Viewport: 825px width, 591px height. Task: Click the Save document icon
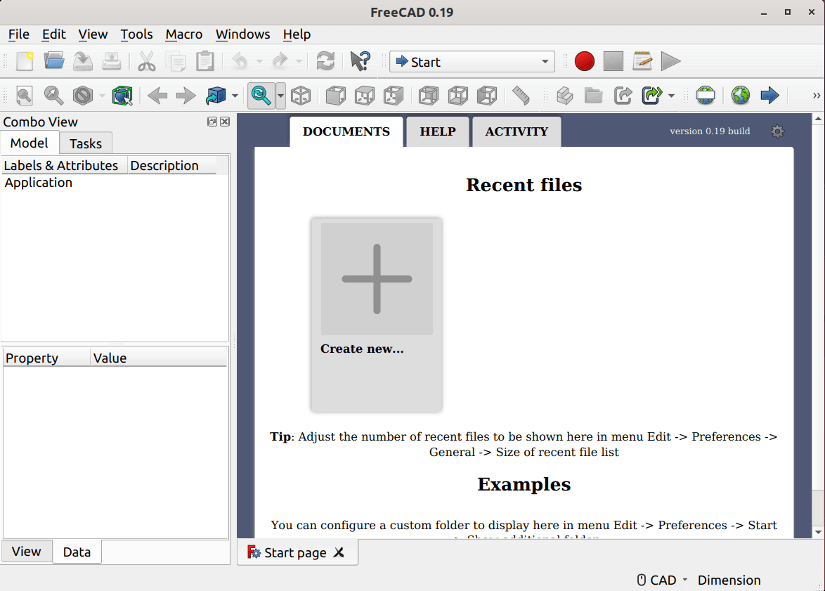coord(83,62)
